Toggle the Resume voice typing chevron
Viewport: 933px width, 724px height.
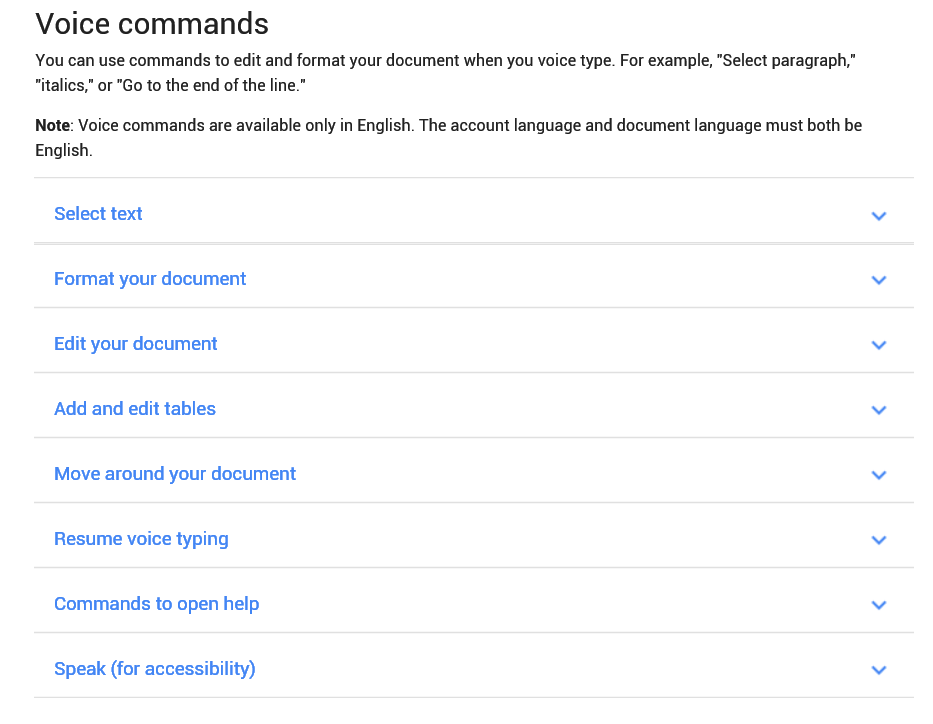pyautogui.click(x=879, y=539)
